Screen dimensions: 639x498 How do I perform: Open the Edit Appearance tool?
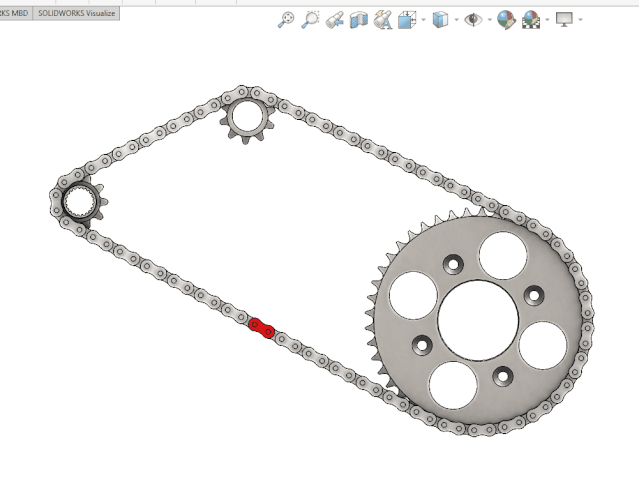pos(506,20)
